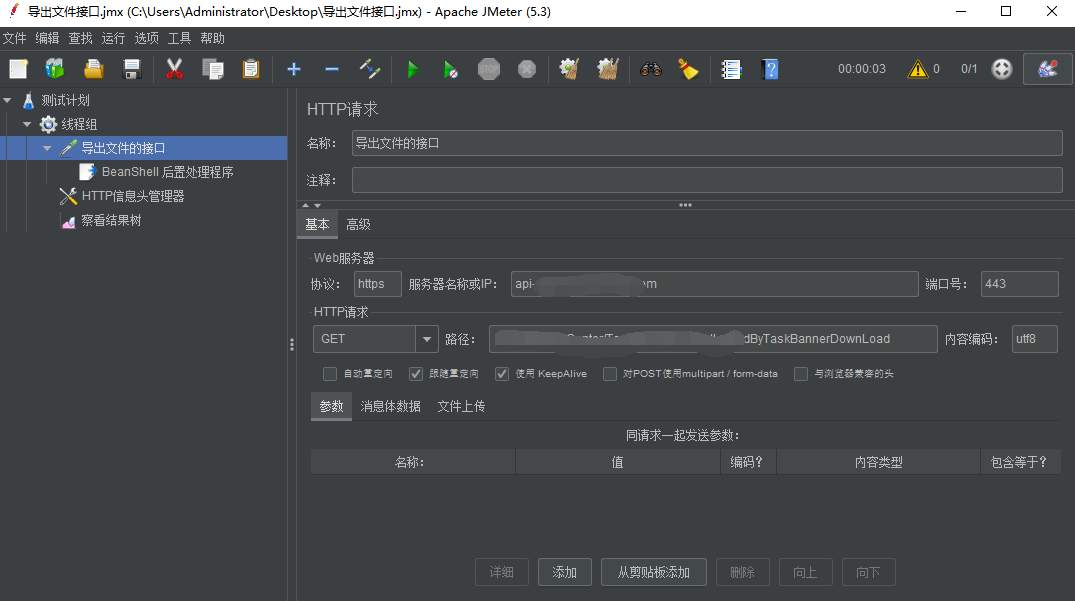The height and width of the screenshot is (601, 1075).
Task: Click the 详细 button
Action: [502, 572]
